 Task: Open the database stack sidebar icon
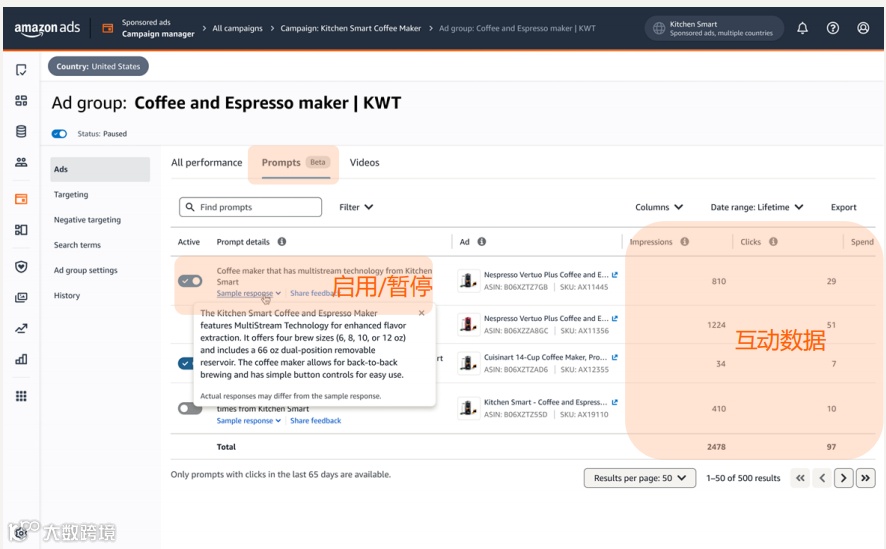[x=21, y=132]
